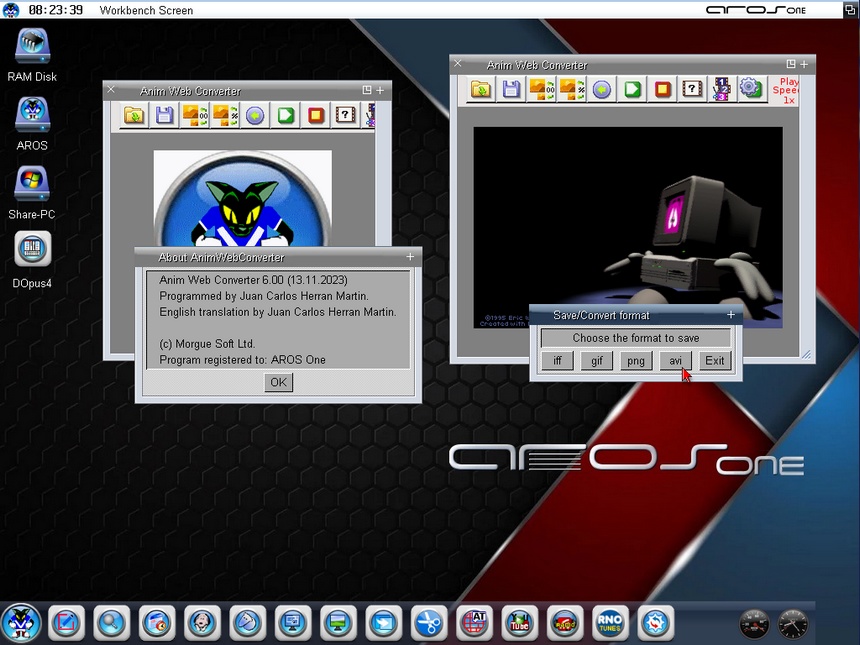Click the computer animation preview frame
This screenshot has height=645, width=860.
pos(628,227)
